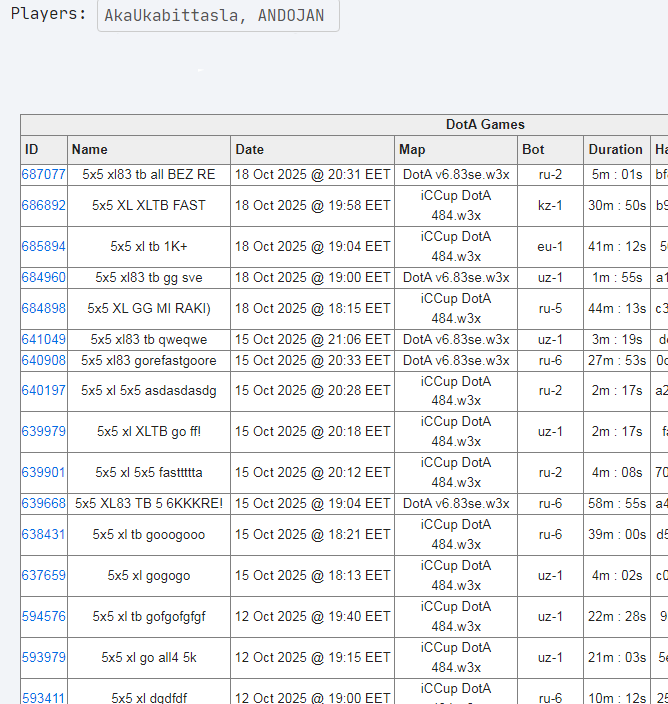
Task: Select game name '5x5 xl go all4 5k'
Action: coord(149,657)
